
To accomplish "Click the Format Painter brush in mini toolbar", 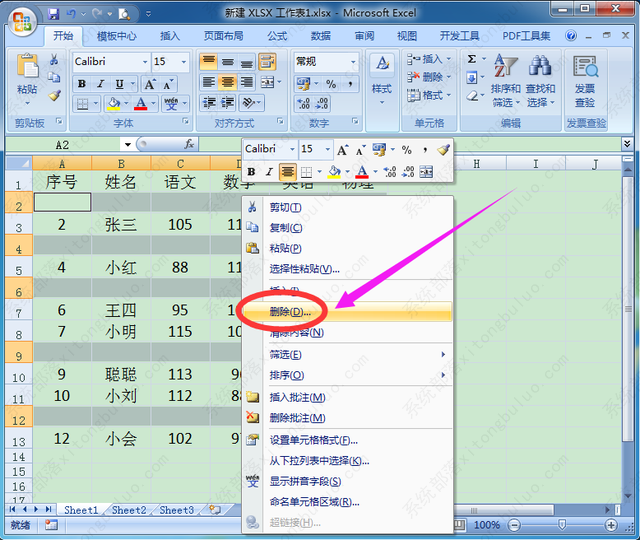I will (443, 149).
